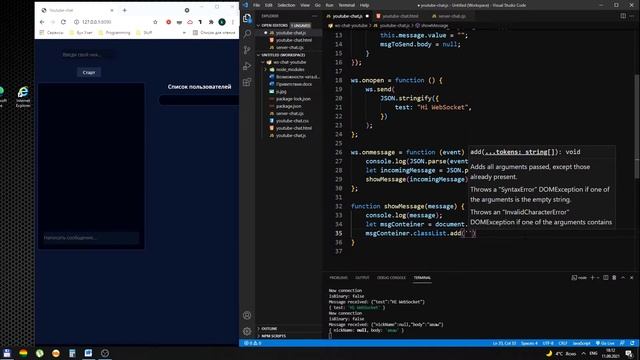Image resolution: width=640 pixels, height=360 pixels.
Task: Open the Selection menu
Action: tap(286, 5)
